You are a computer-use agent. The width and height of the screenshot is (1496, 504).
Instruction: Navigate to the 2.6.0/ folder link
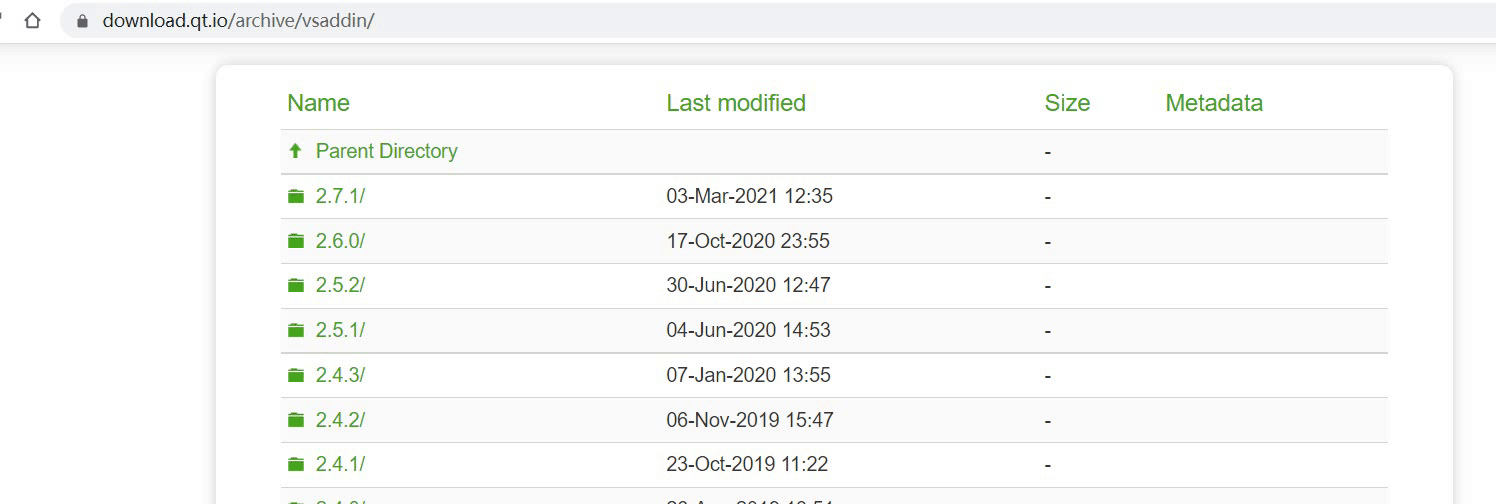[340, 241]
